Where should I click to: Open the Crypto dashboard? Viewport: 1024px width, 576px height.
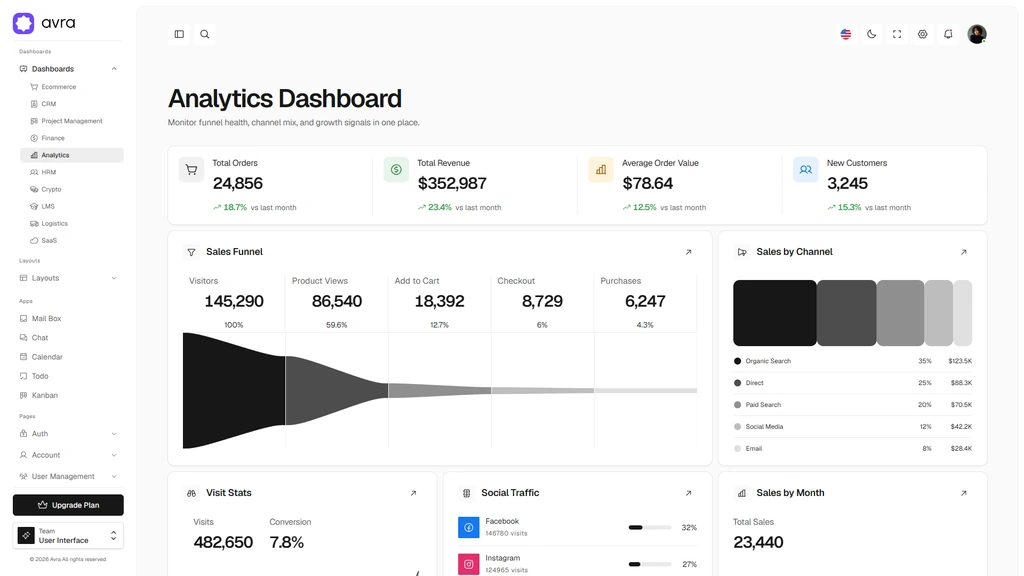coord(72,189)
